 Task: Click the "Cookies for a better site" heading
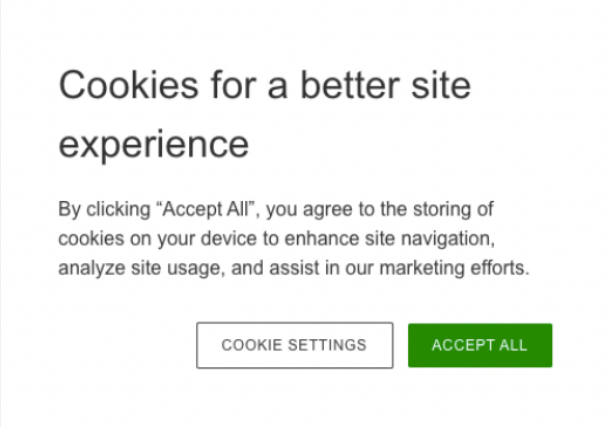(264, 85)
